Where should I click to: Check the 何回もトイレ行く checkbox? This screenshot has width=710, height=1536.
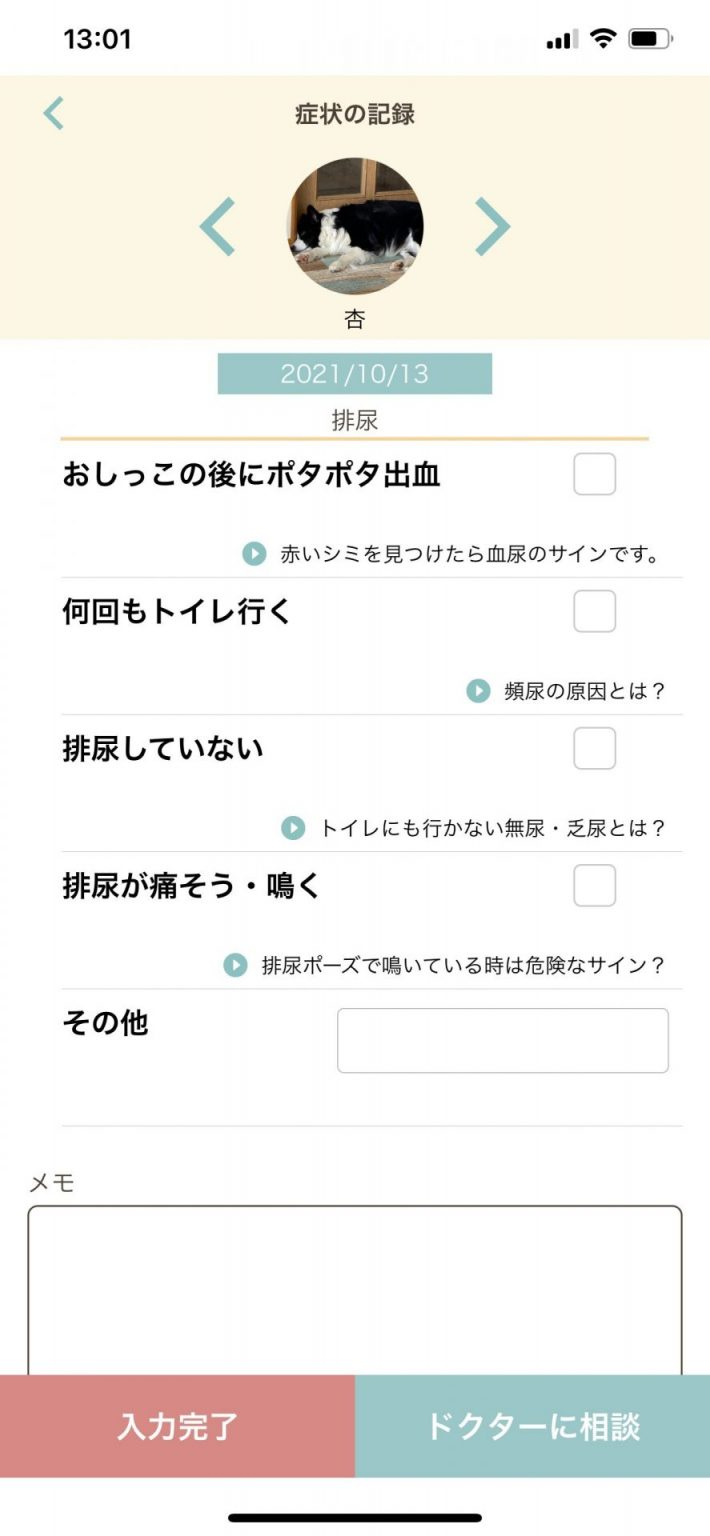[593, 611]
